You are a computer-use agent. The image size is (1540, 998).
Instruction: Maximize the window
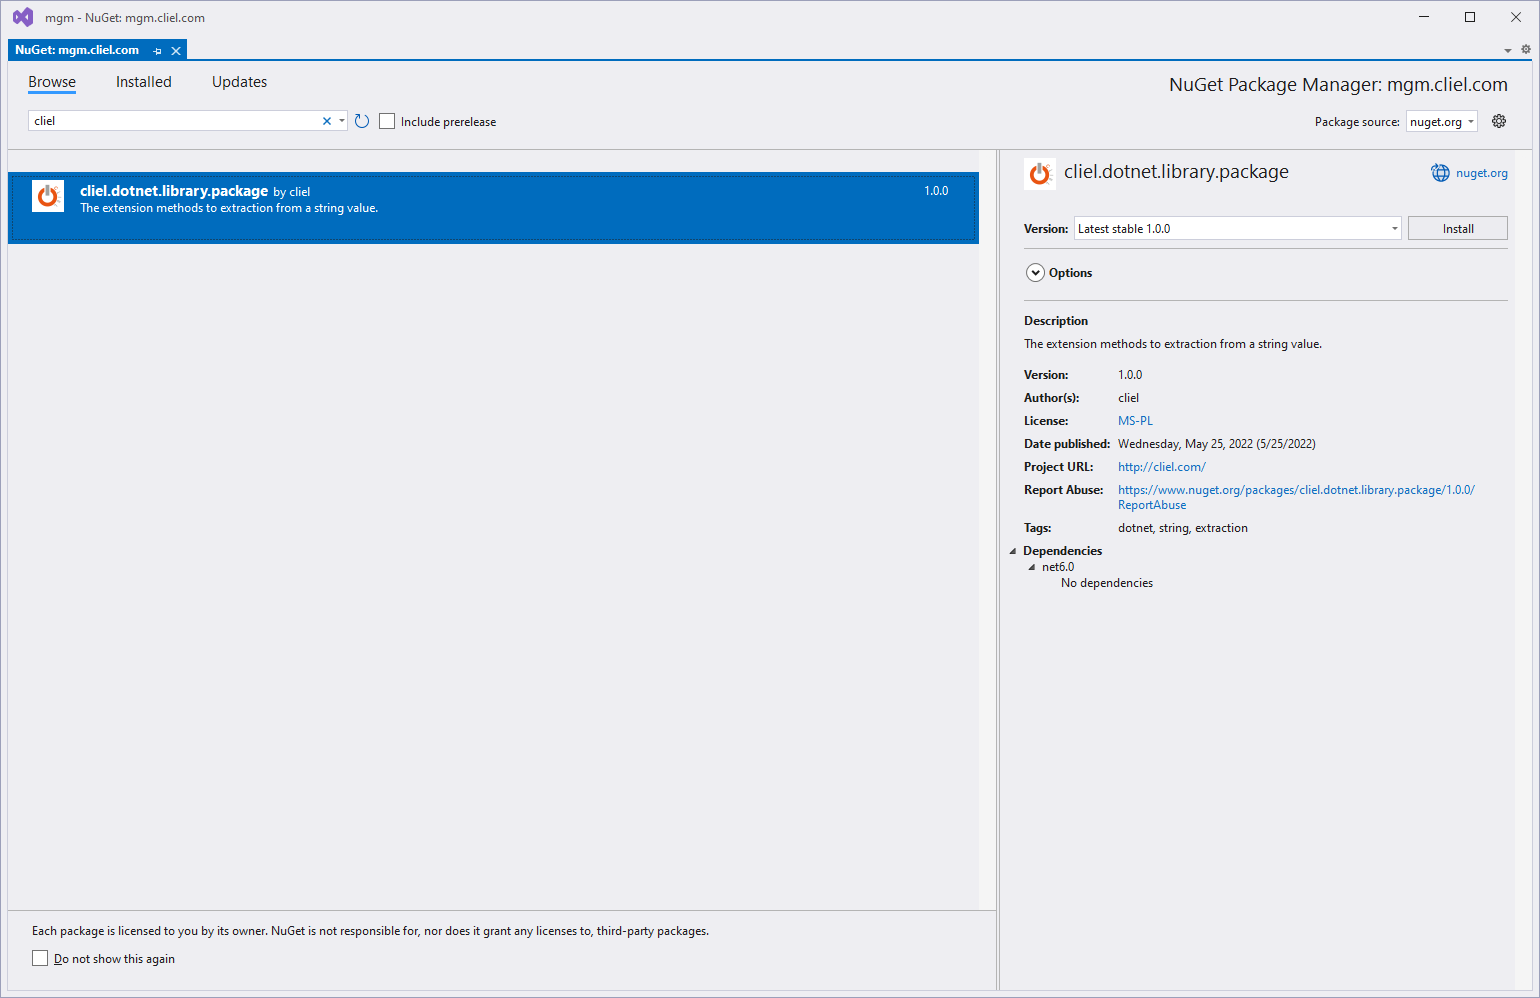tap(1470, 17)
